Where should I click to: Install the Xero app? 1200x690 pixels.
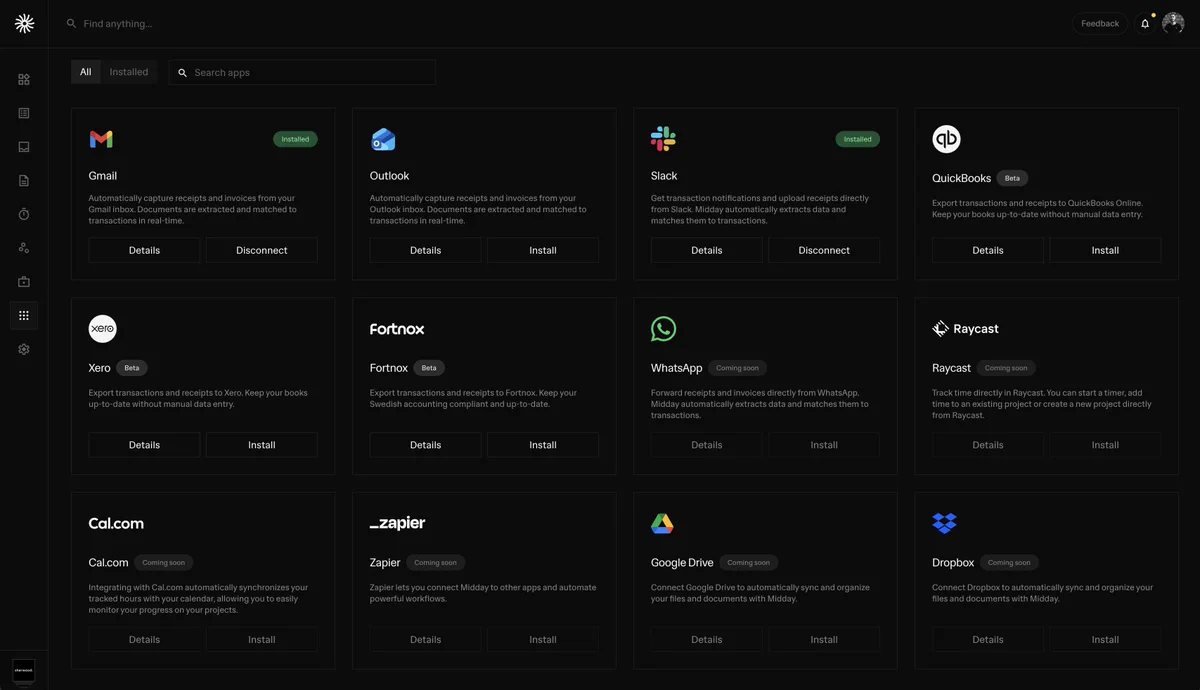262,445
